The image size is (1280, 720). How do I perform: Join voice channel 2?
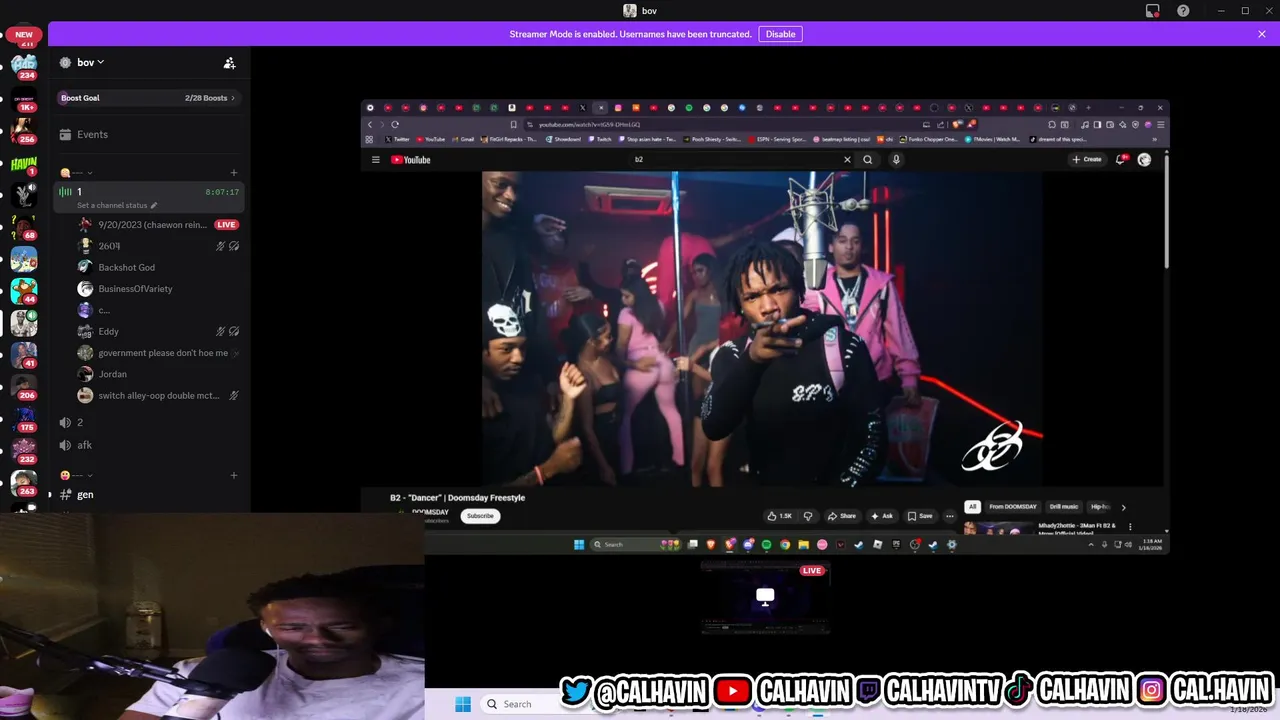[x=148, y=423]
